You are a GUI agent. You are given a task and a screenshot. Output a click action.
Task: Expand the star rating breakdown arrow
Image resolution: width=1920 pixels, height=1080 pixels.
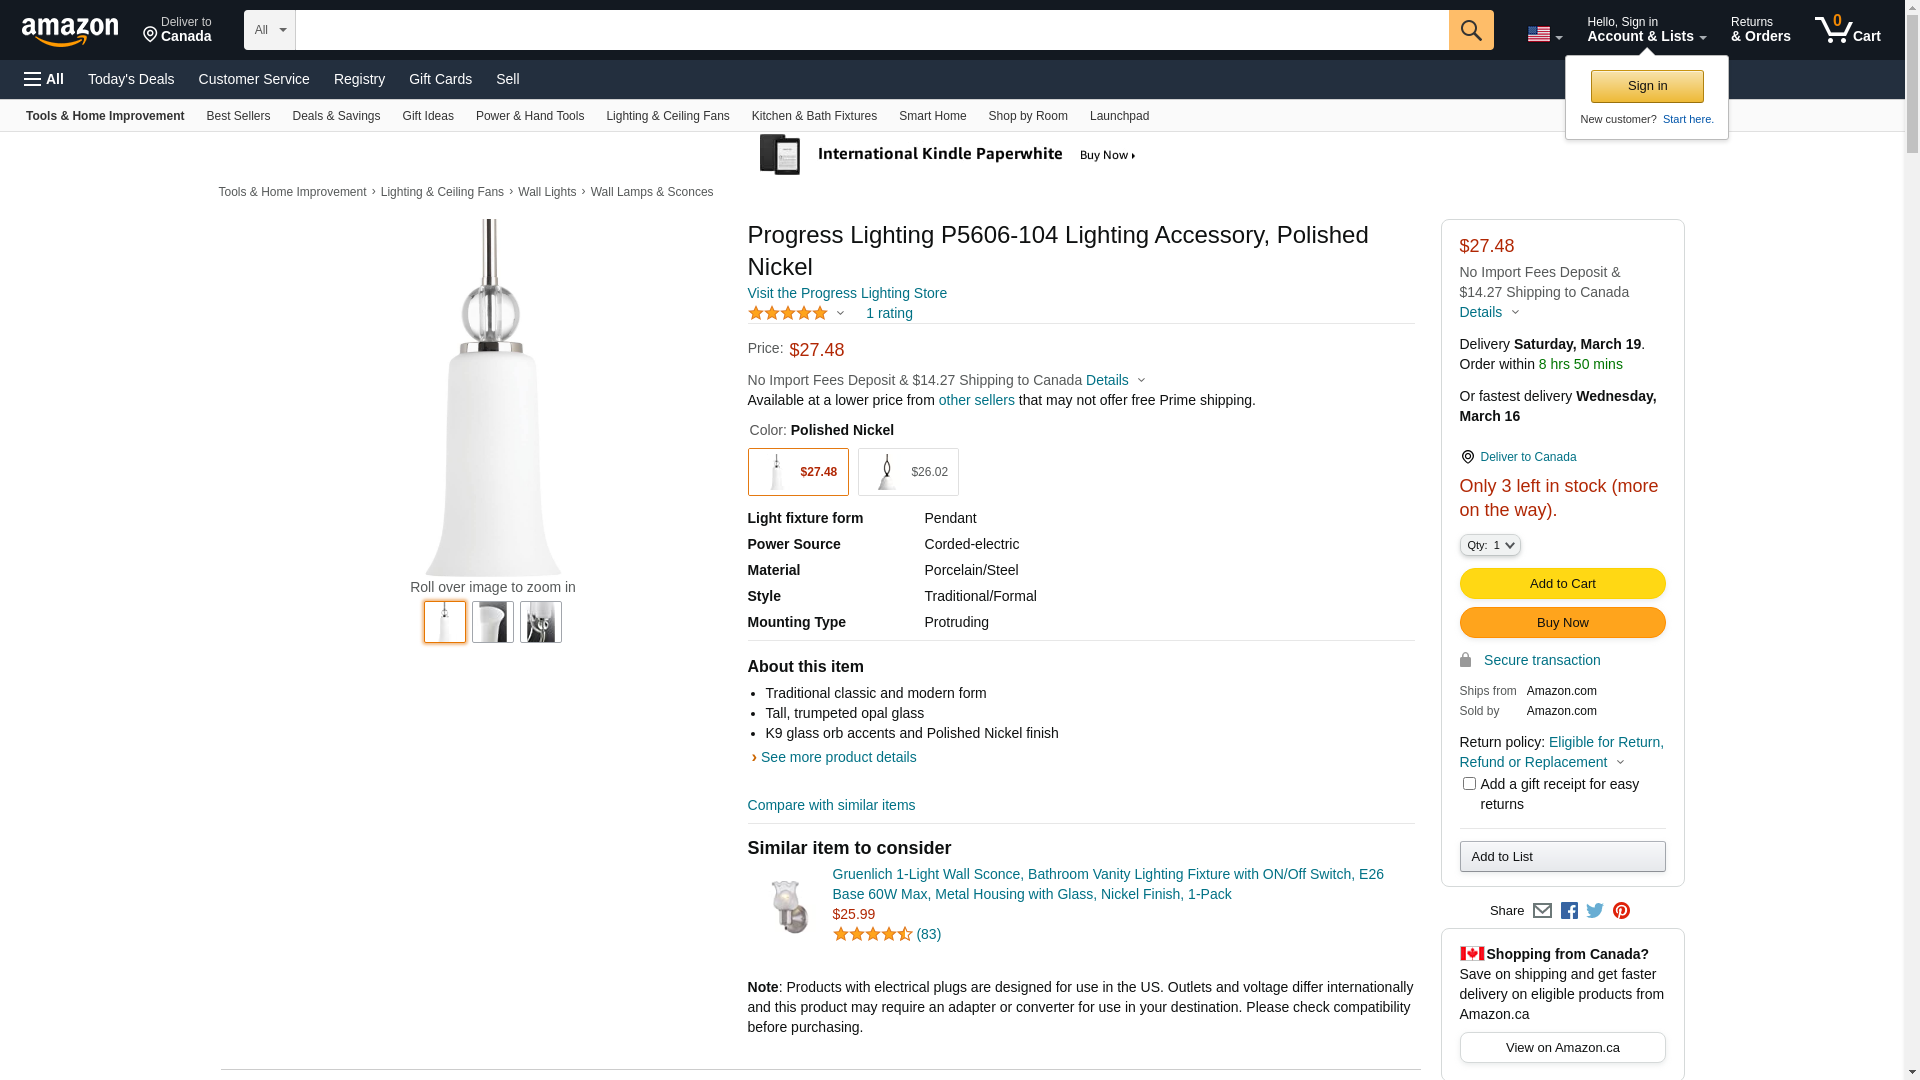click(840, 314)
